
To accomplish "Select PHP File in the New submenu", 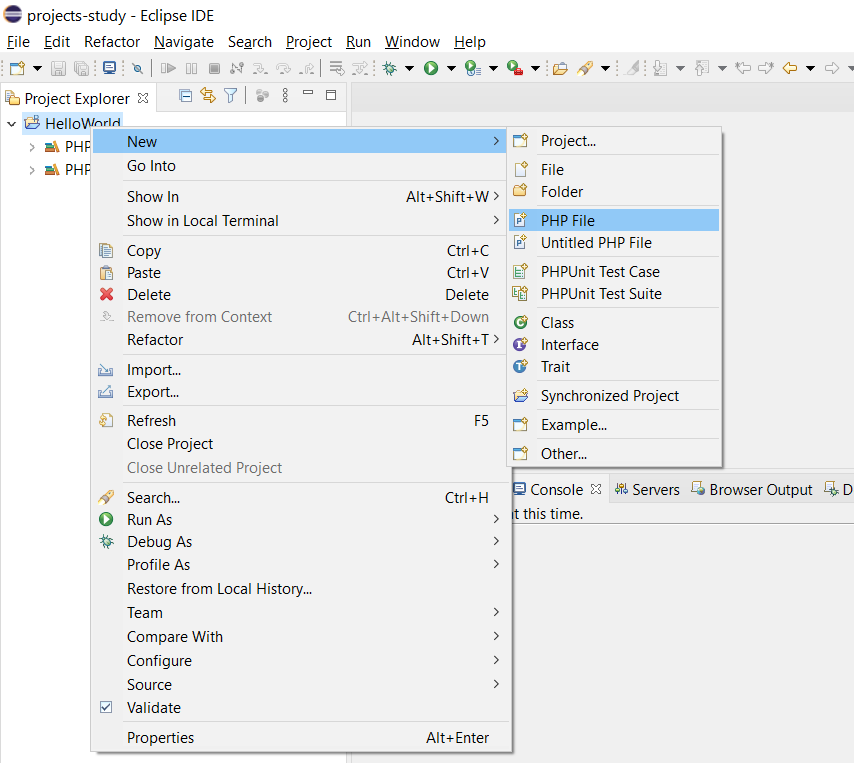I will (614, 221).
